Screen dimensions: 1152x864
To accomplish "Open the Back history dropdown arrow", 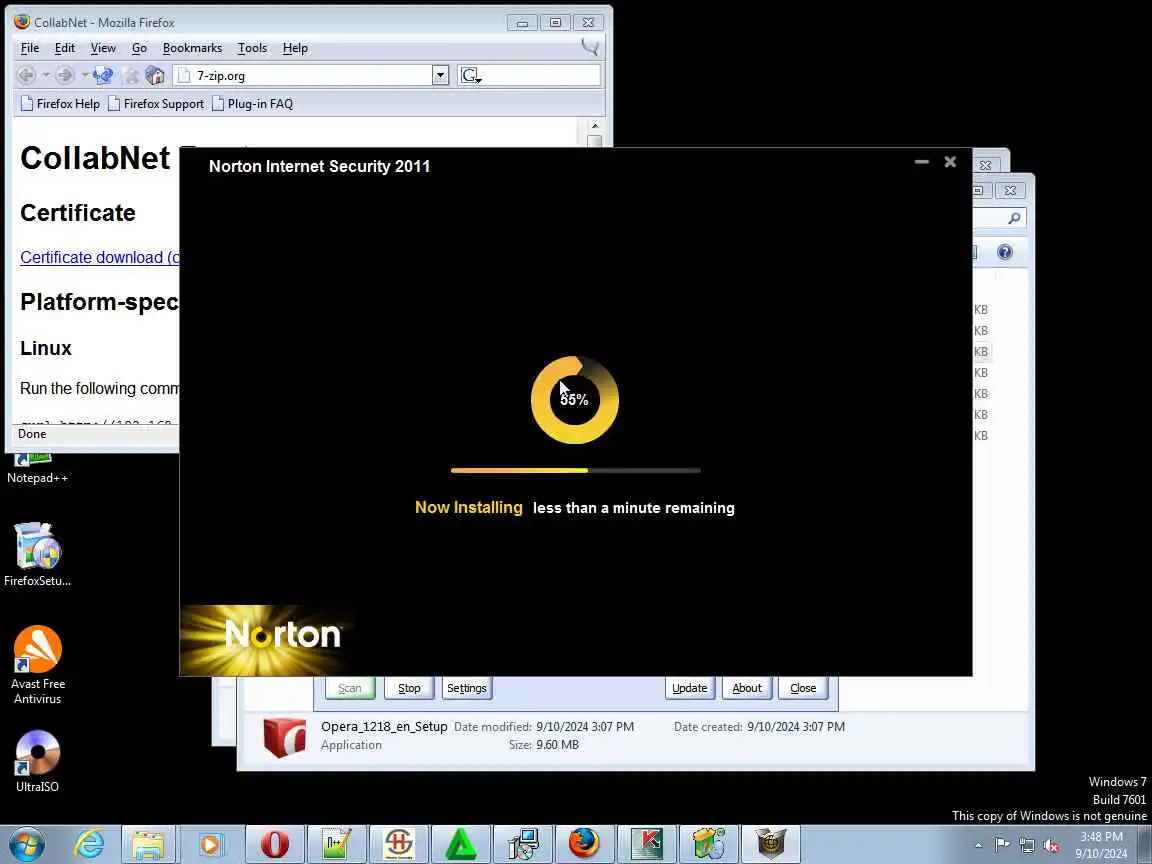I will [x=46, y=75].
